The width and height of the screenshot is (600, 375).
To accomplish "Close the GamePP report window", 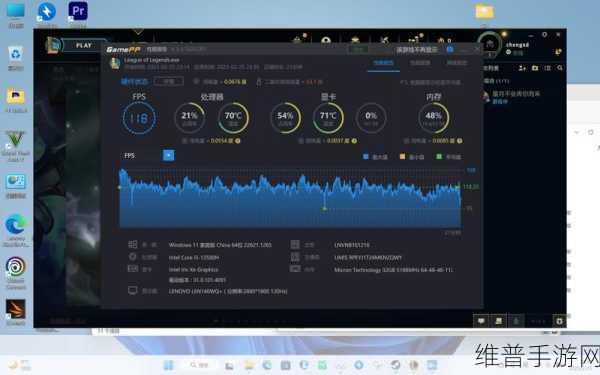I will pos(477,49).
